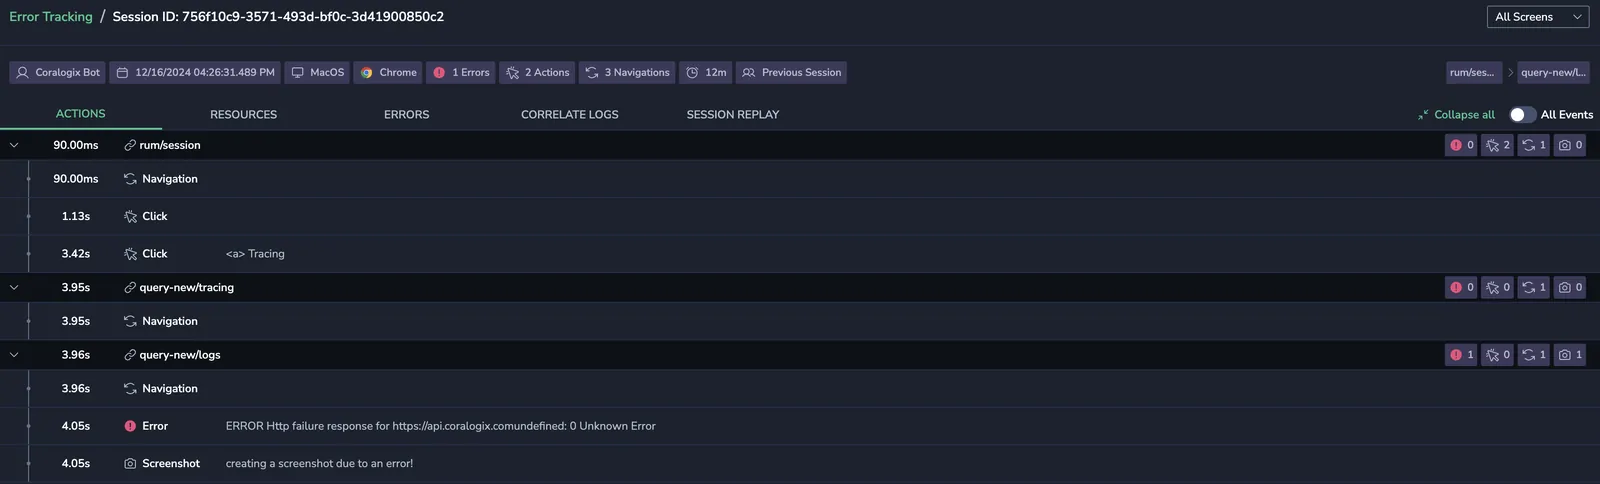Click rum/session navigations count badge

pyautogui.click(x=1534, y=145)
